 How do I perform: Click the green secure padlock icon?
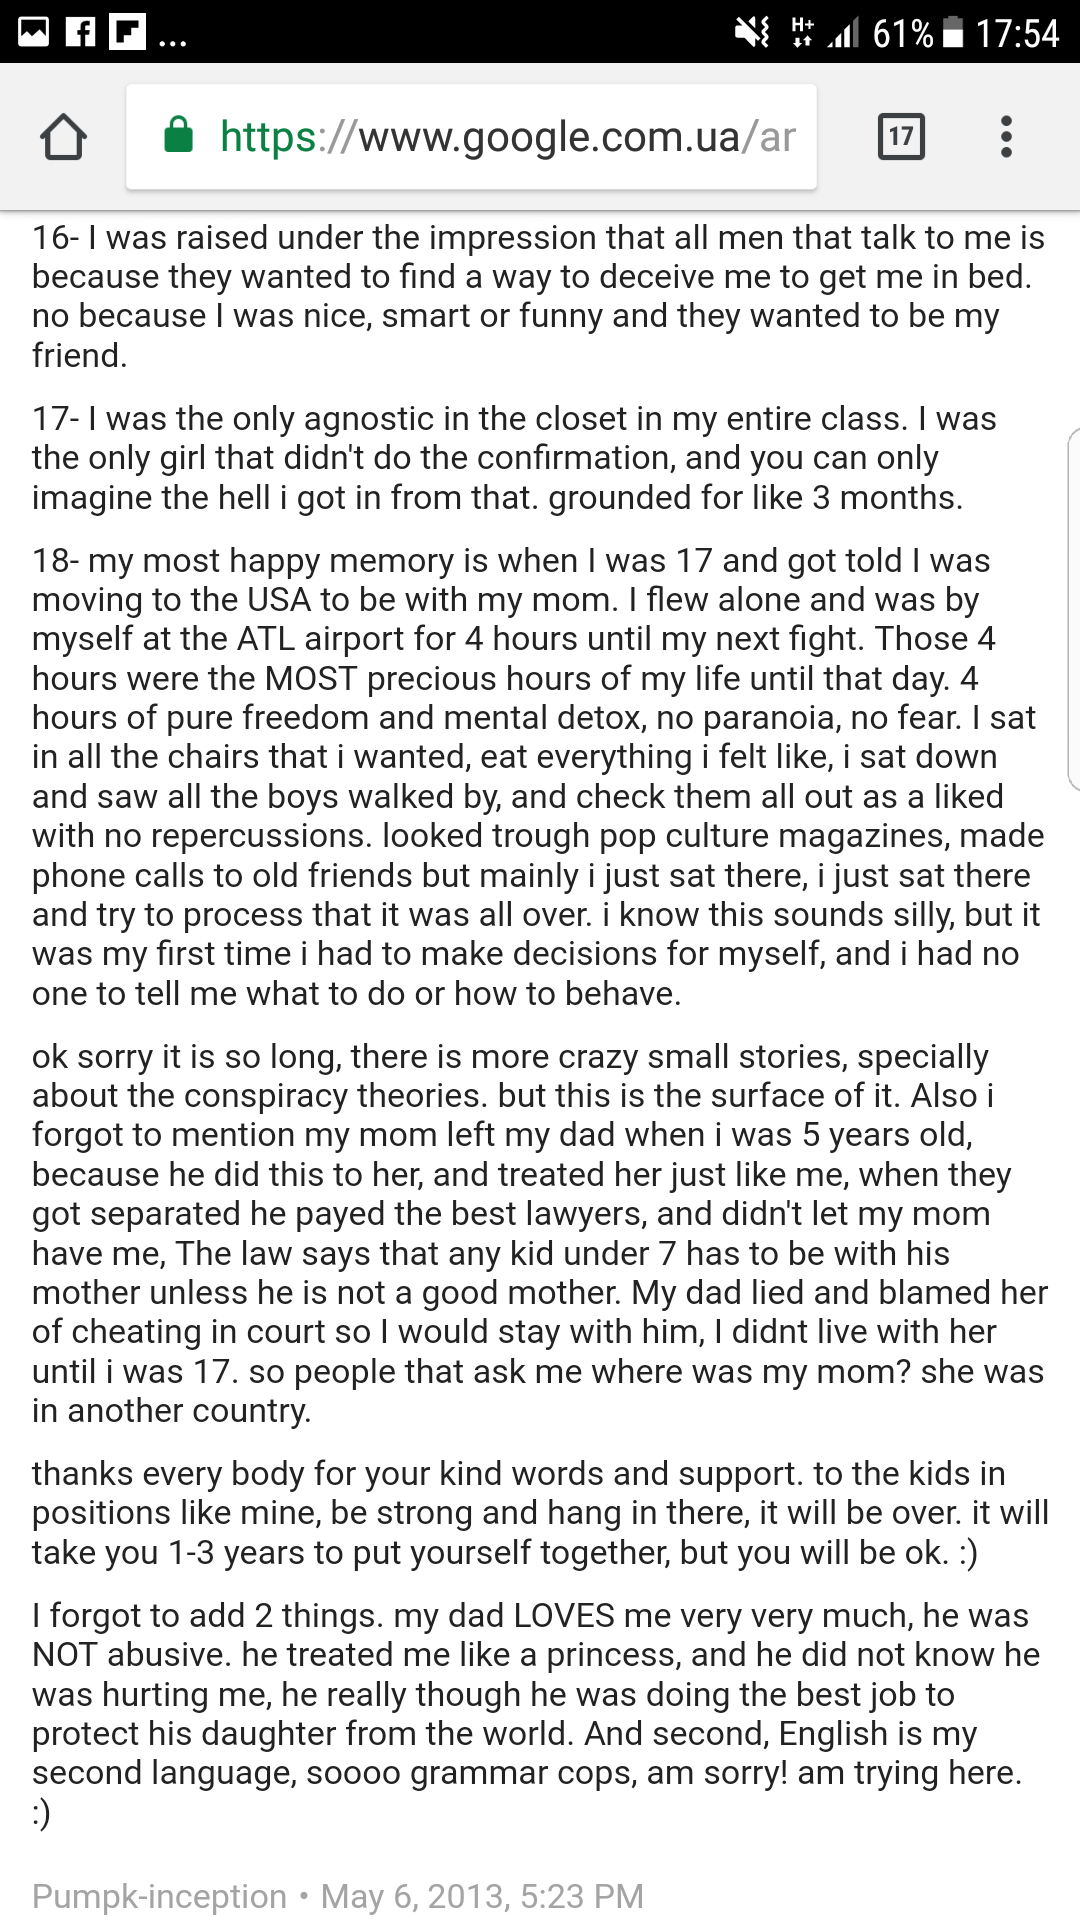tap(178, 136)
